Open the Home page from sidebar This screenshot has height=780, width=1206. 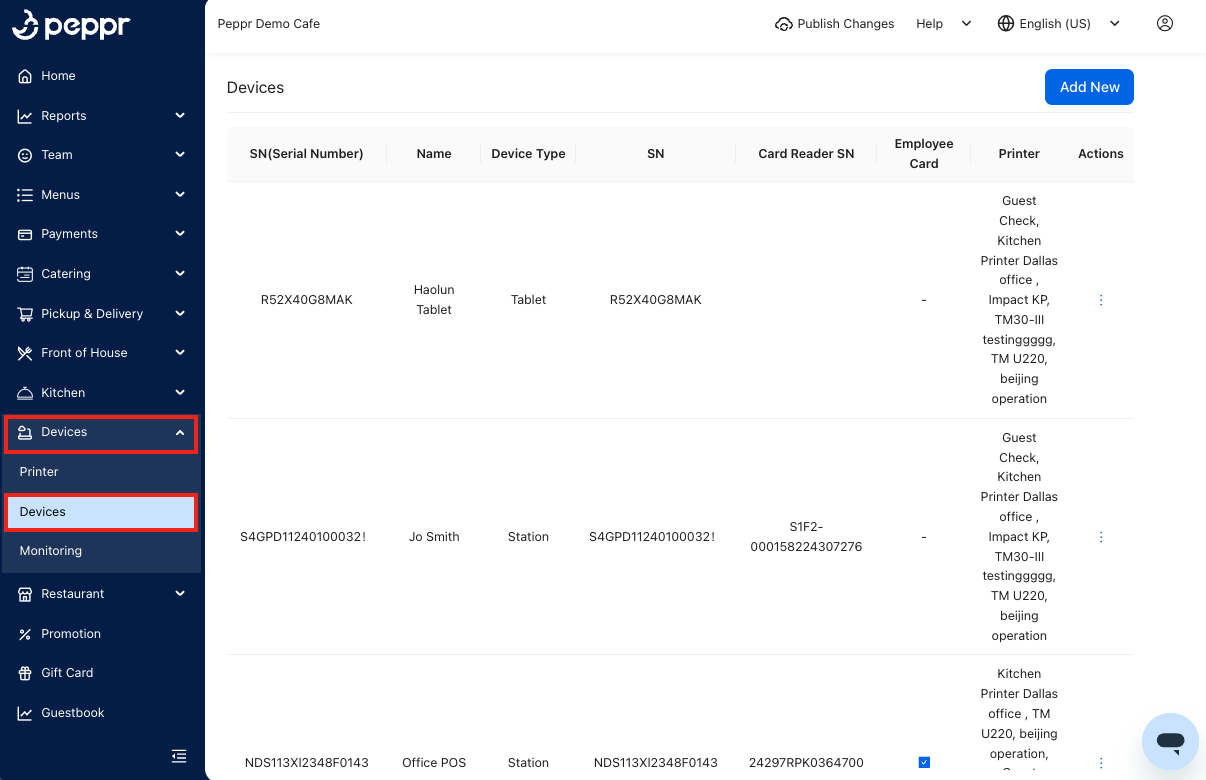(24, 76)
